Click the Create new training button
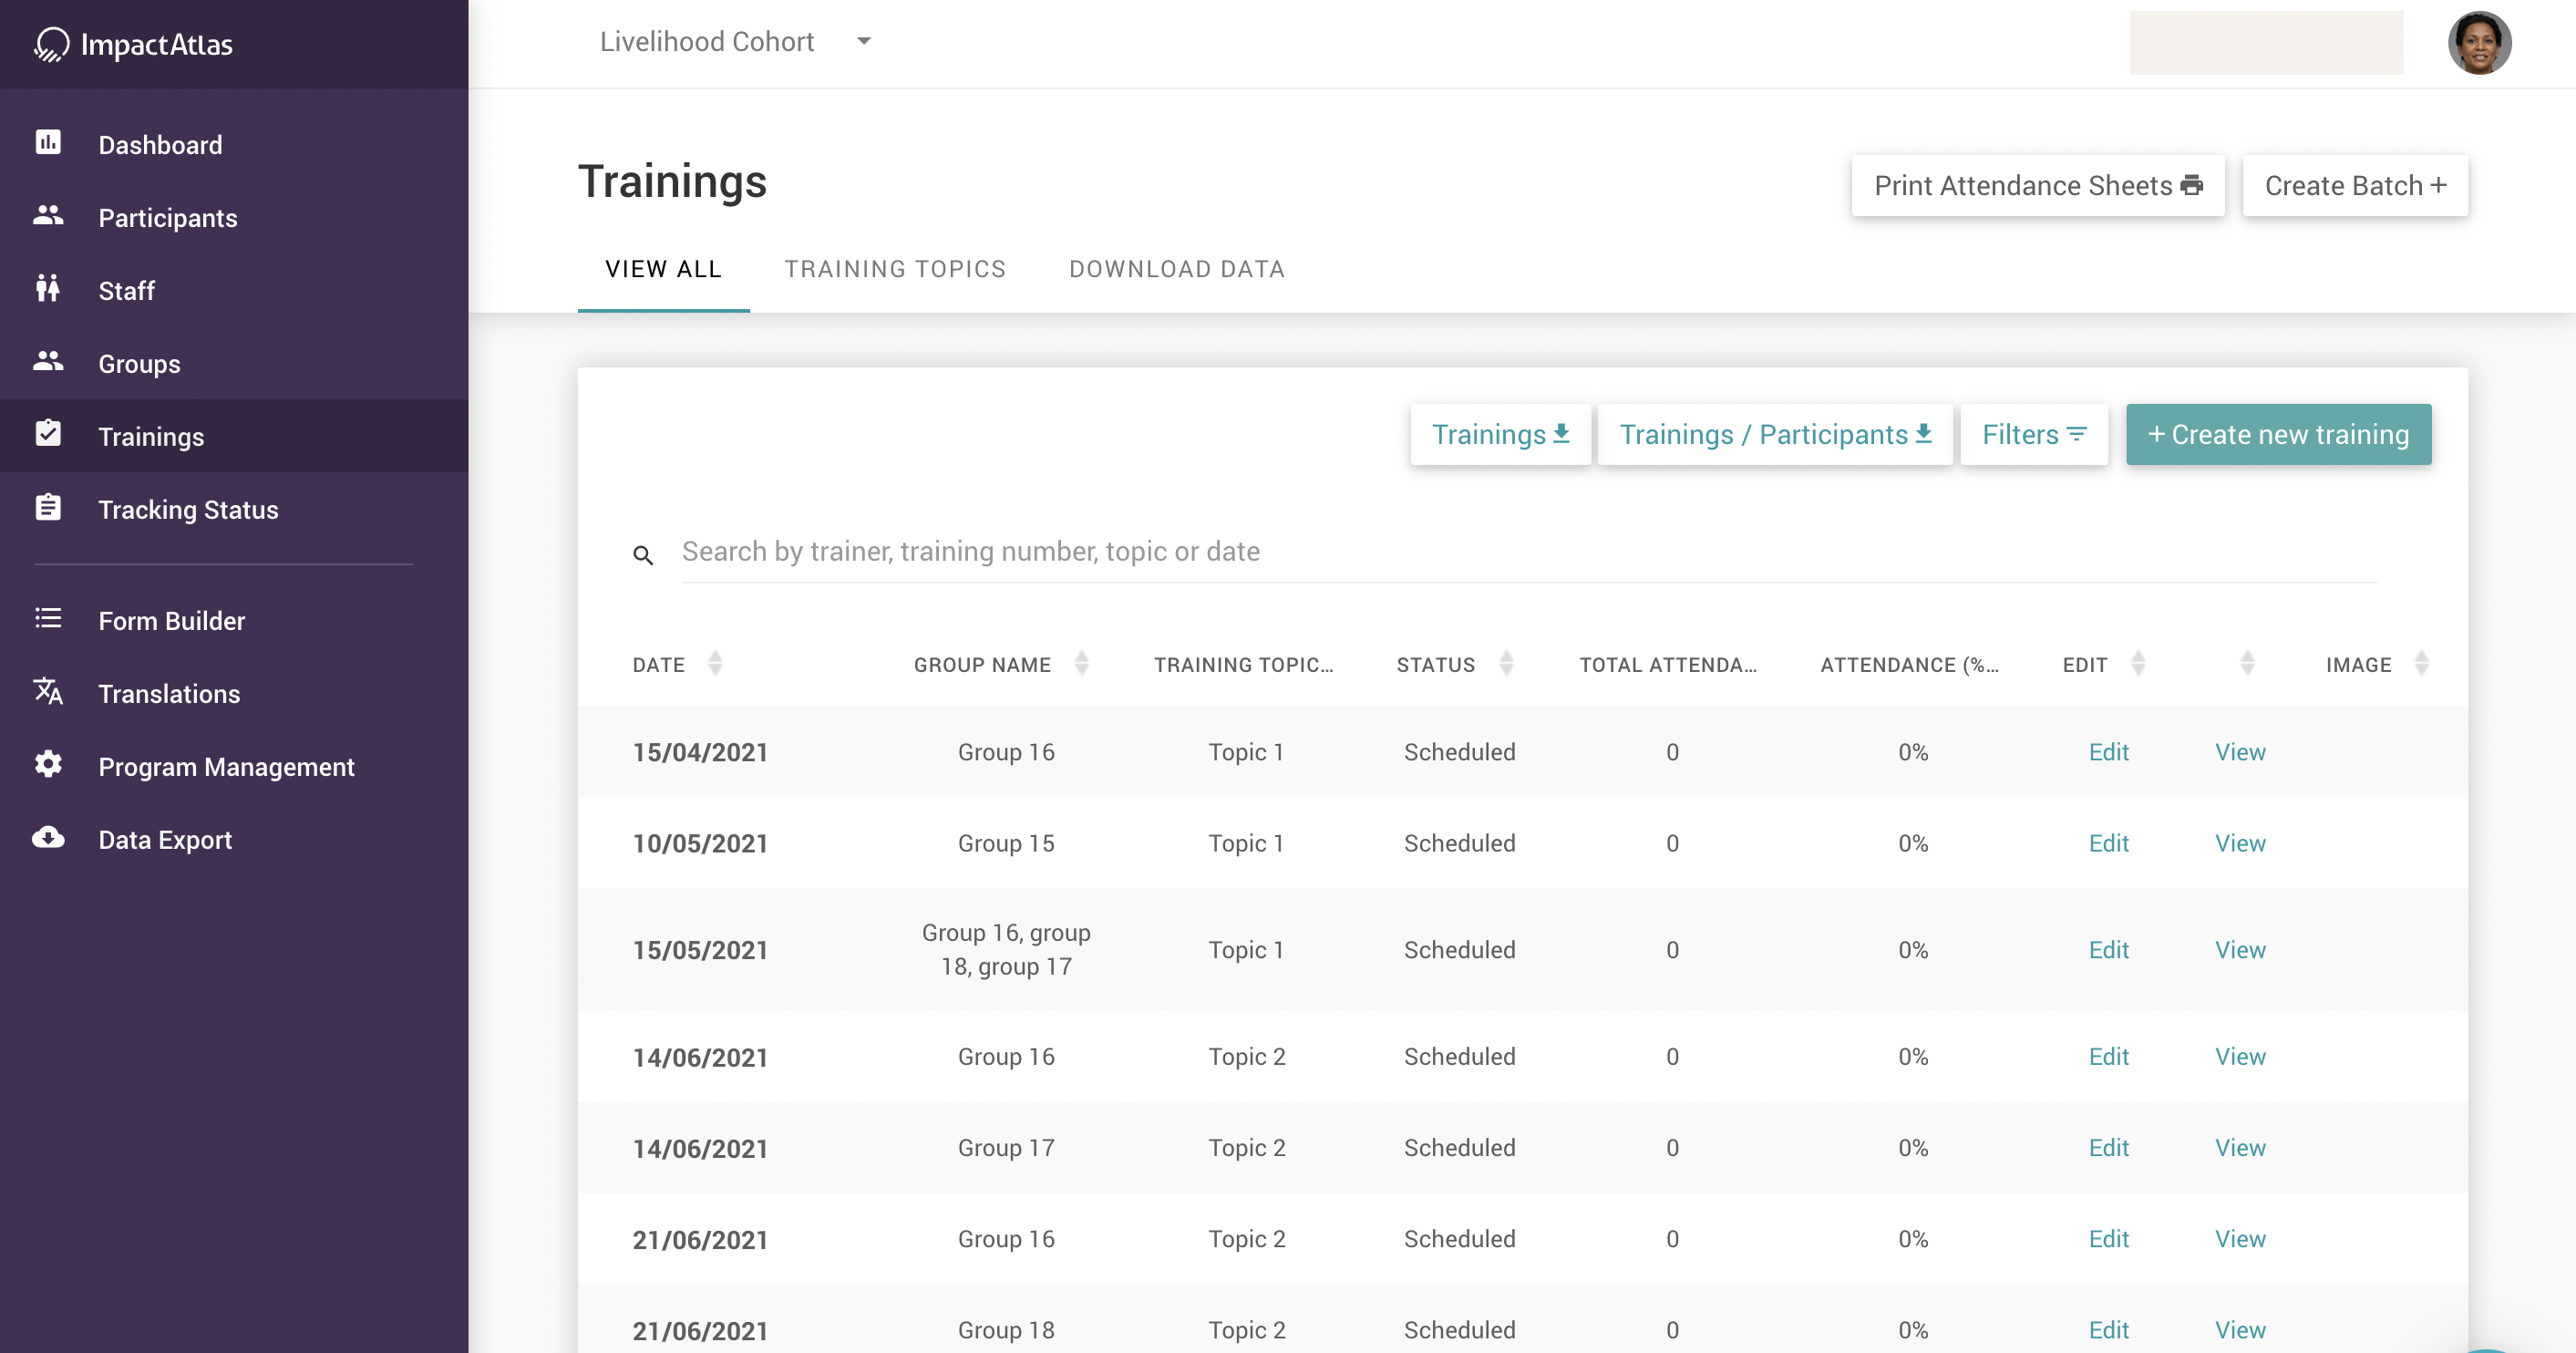The width and height of the screenshot is (2576, 1353). point(2277,435)
